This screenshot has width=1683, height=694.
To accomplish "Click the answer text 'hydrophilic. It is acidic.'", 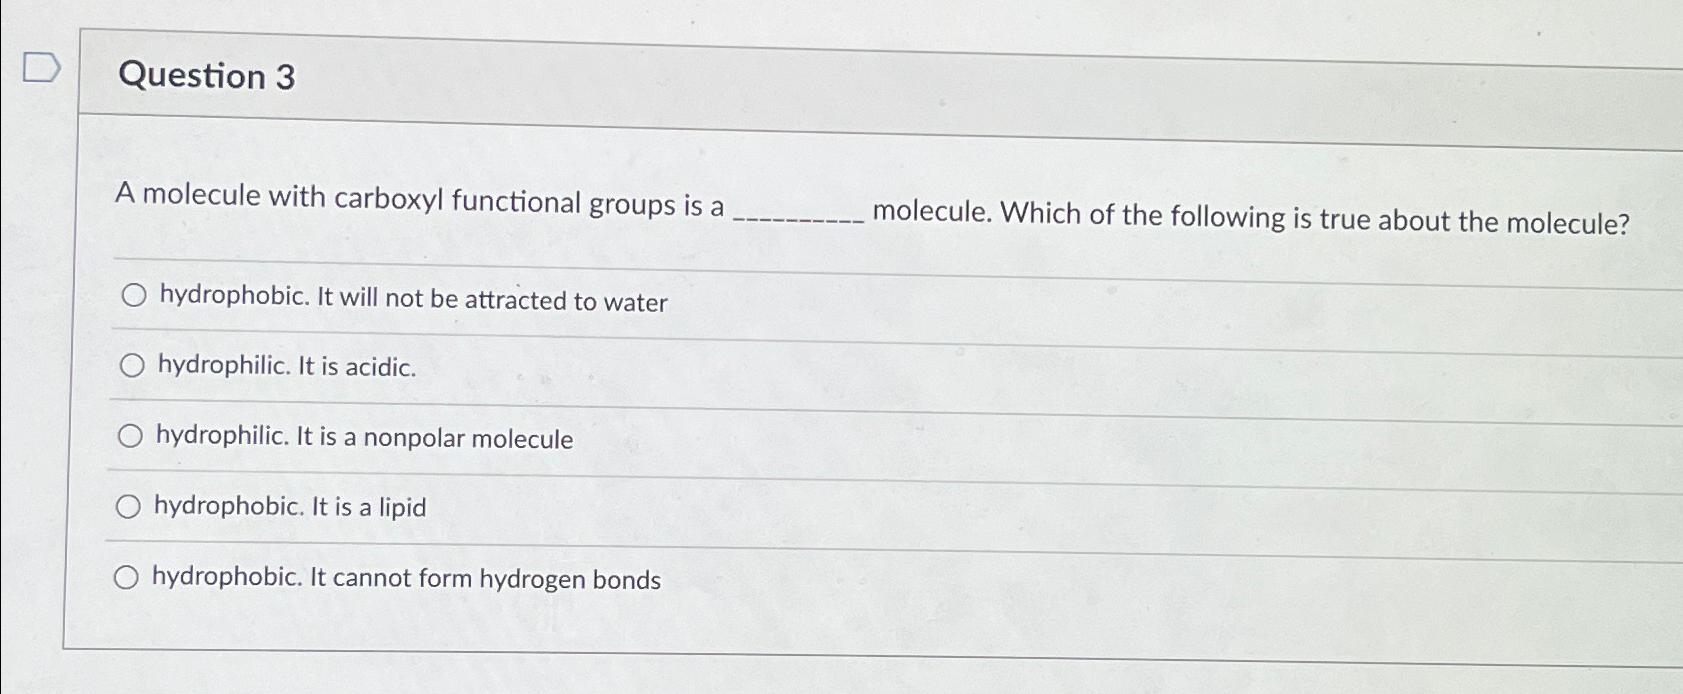I will (285, 368).
